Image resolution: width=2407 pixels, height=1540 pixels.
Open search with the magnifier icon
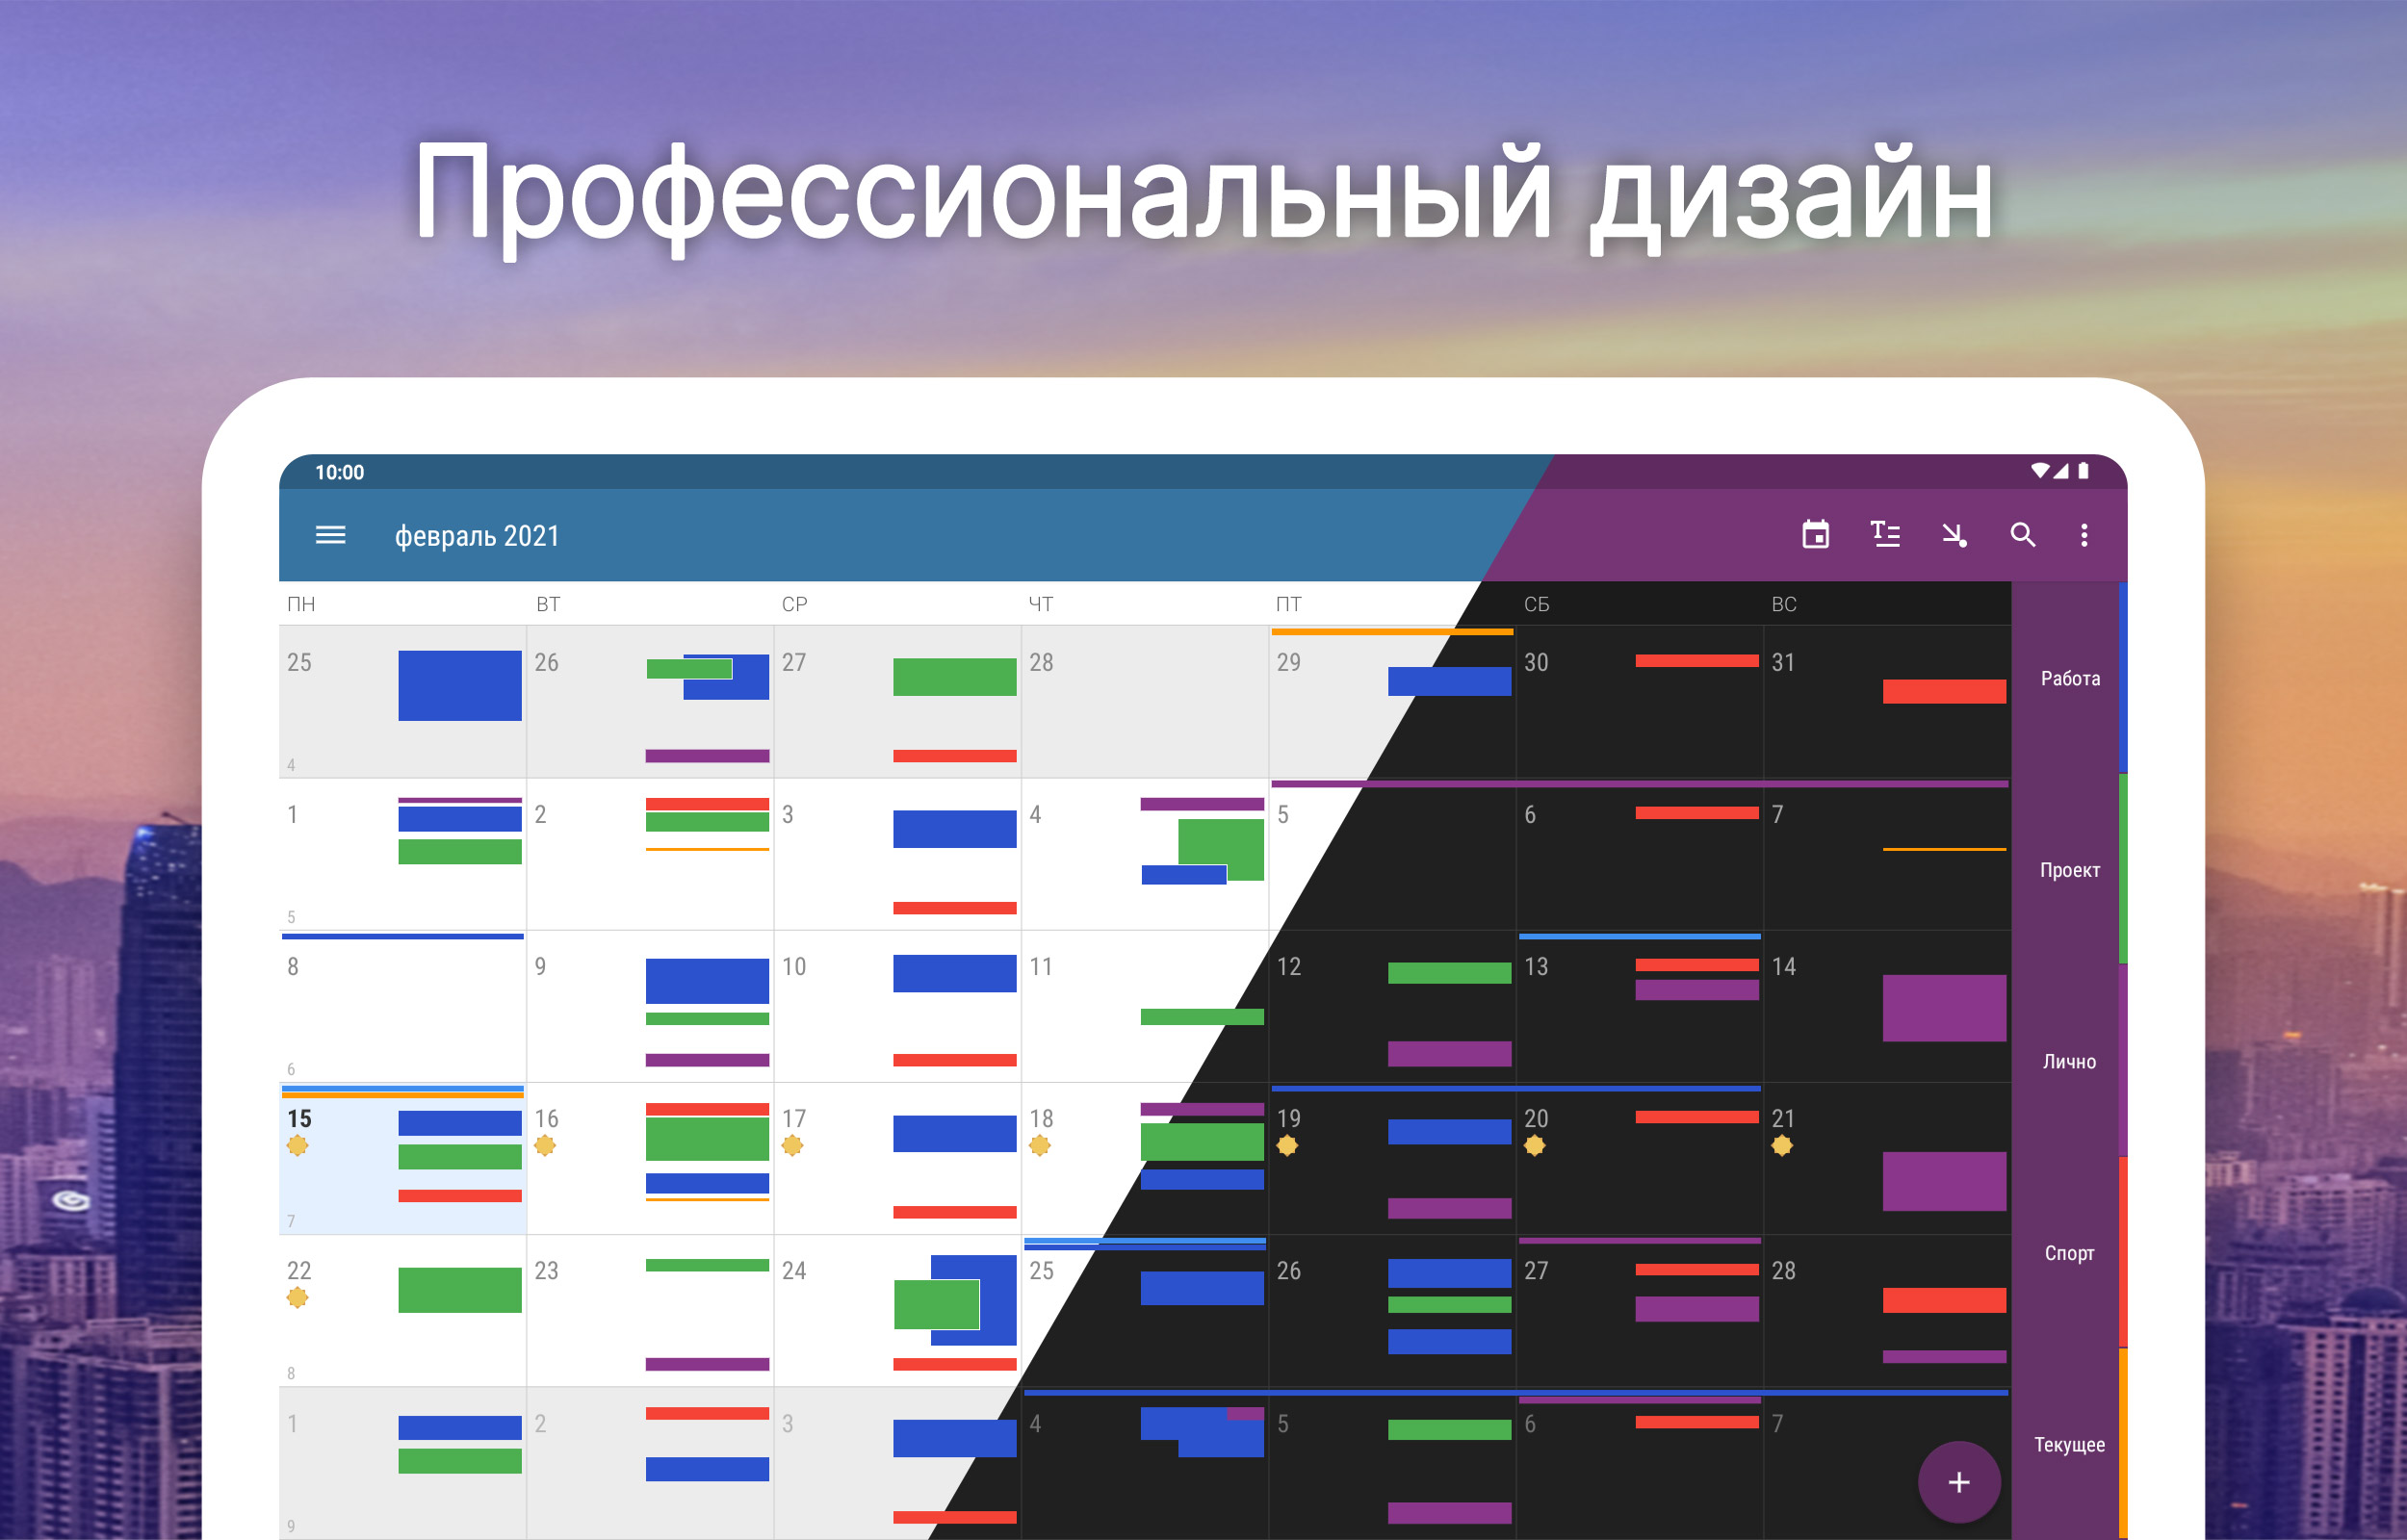point(2022,535)
